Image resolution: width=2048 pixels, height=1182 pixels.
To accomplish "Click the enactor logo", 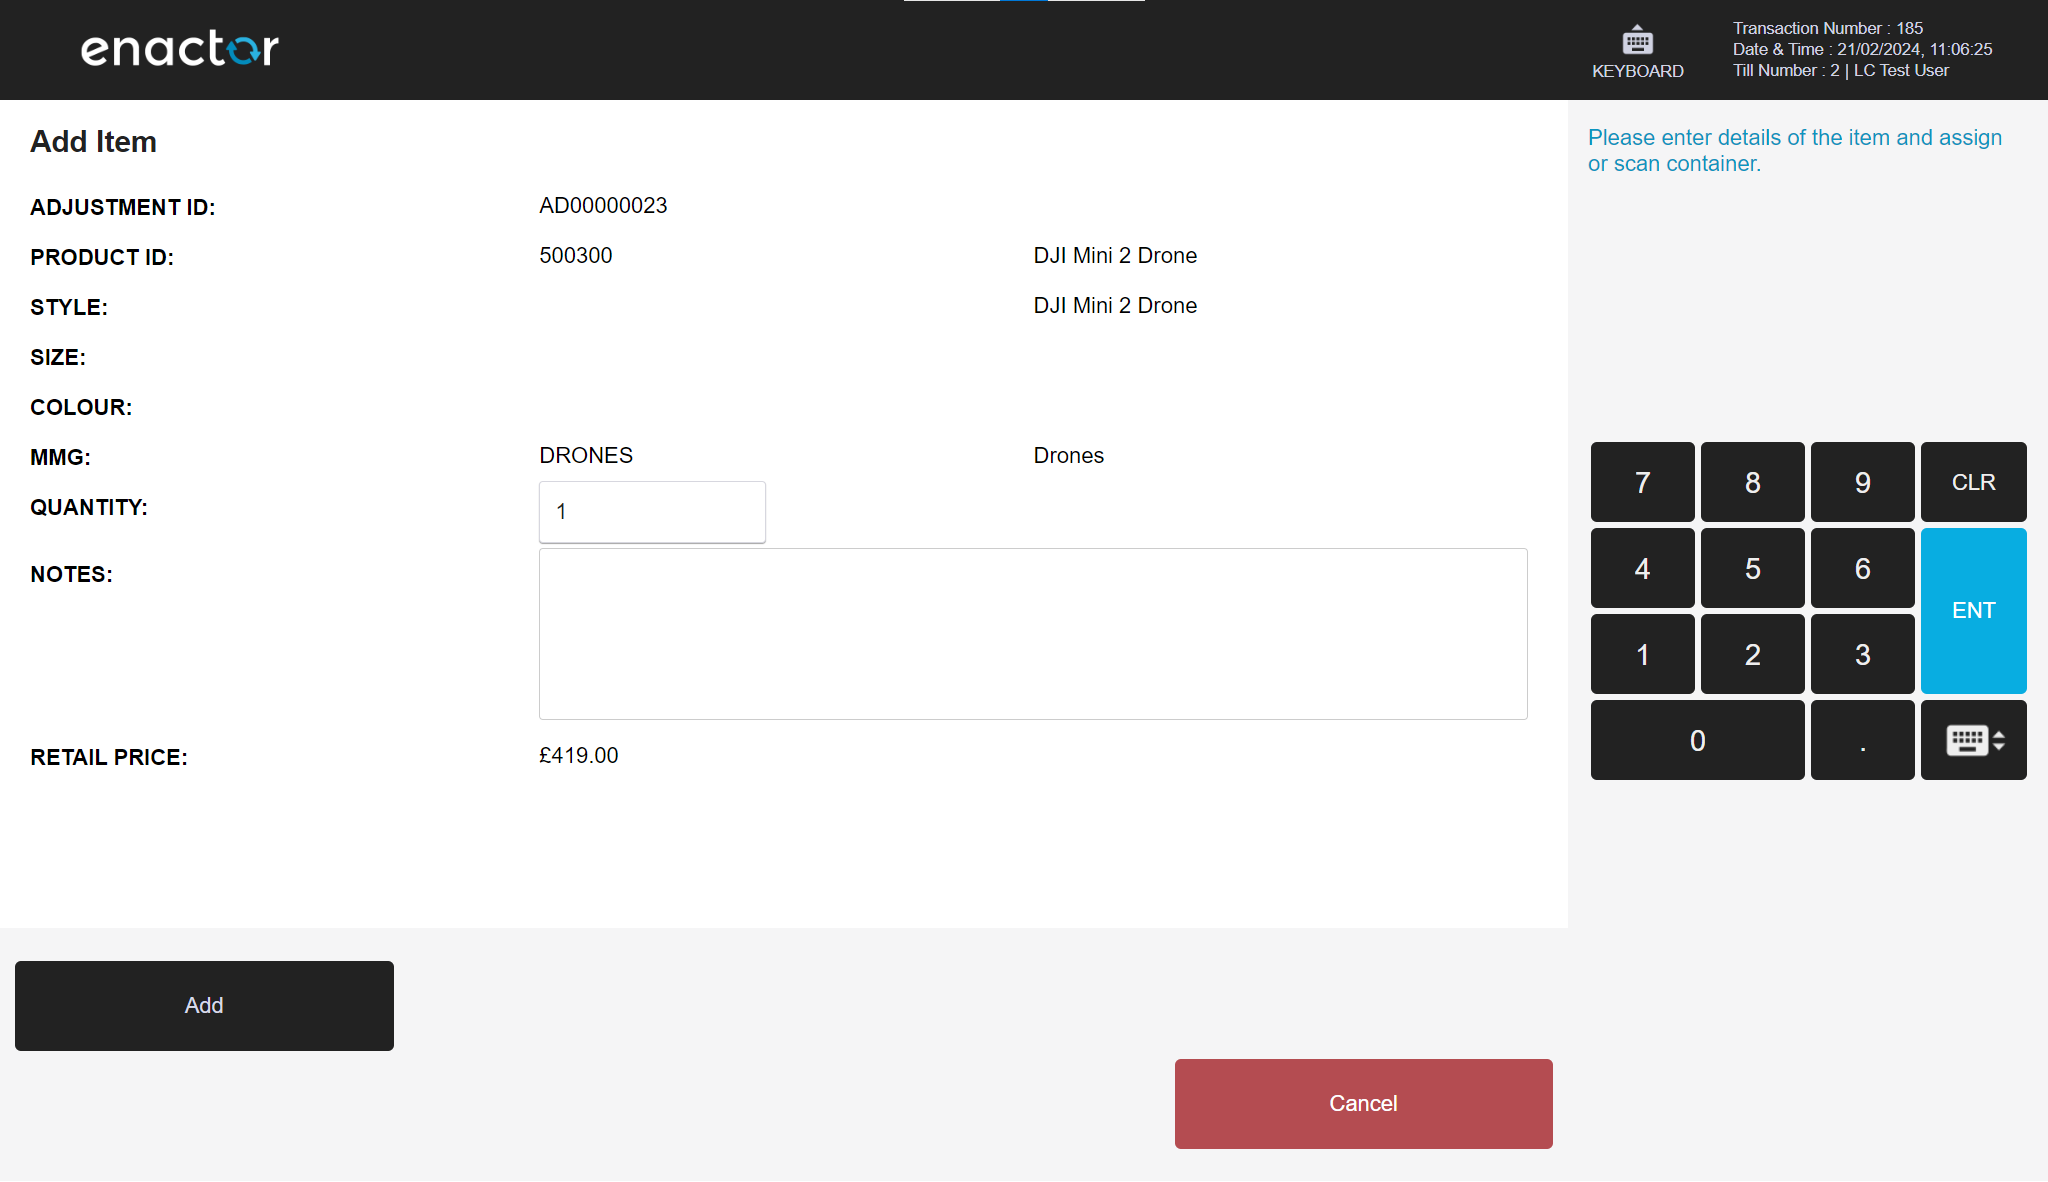I will (x=178, y=48).
